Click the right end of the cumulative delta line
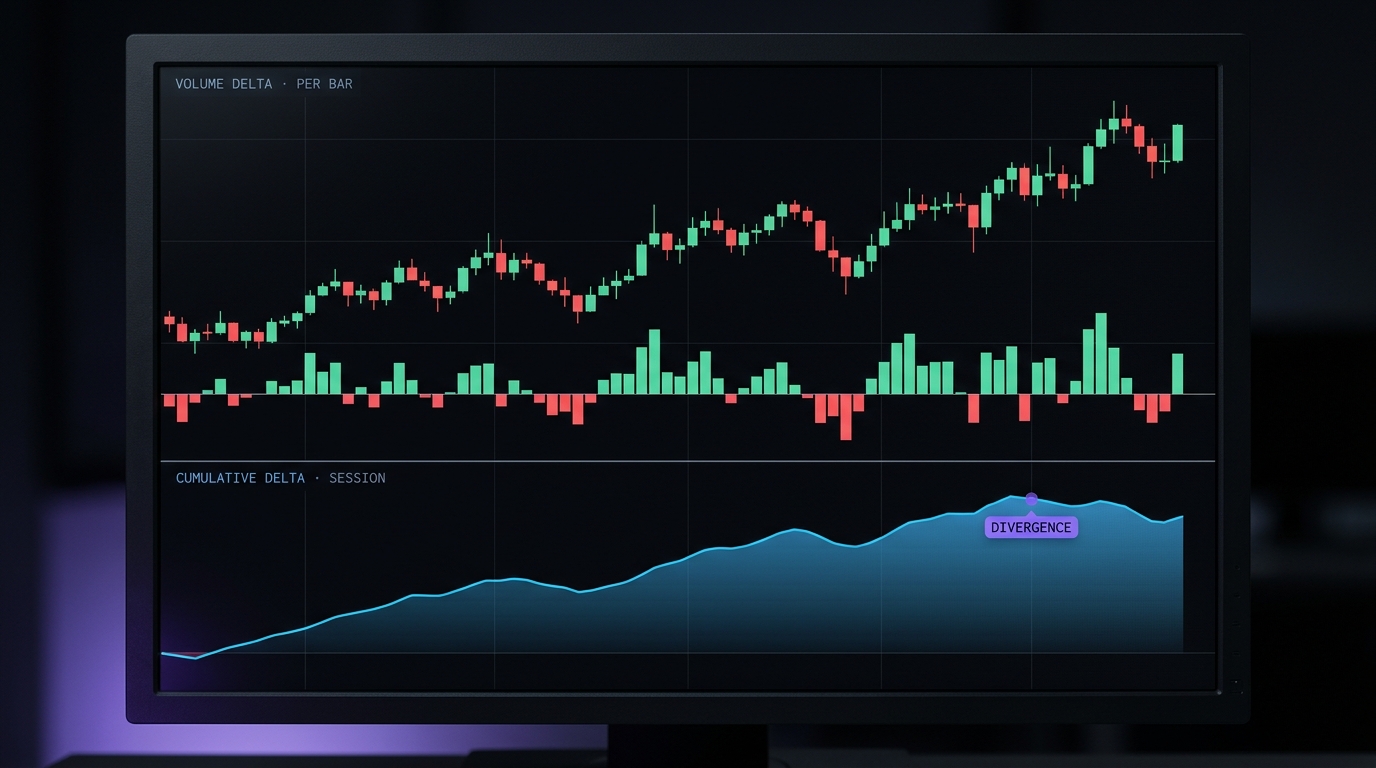The width and height of the screenshot is (1376, 768). coord(1182,517)
